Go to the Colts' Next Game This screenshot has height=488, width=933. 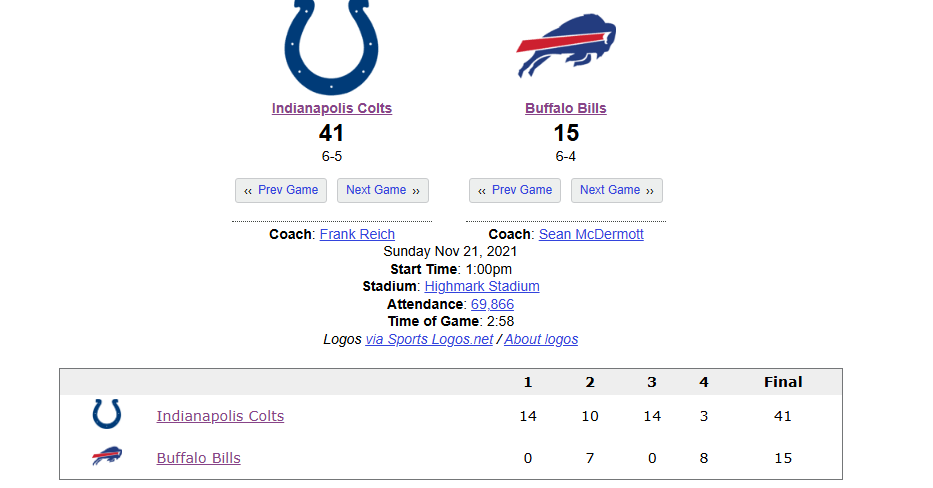tap(383, 190)
